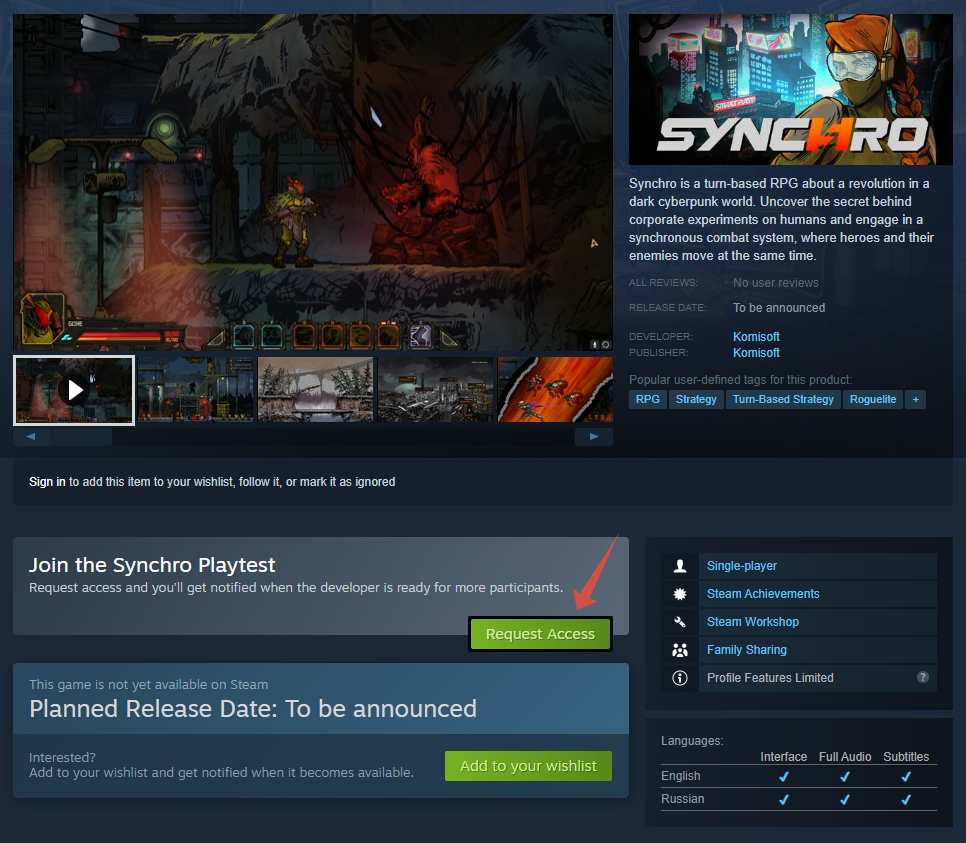This screenshot has height=843, width=966.
Task: Click the Steam Workshop wrench icon
Action: [680, 622]
